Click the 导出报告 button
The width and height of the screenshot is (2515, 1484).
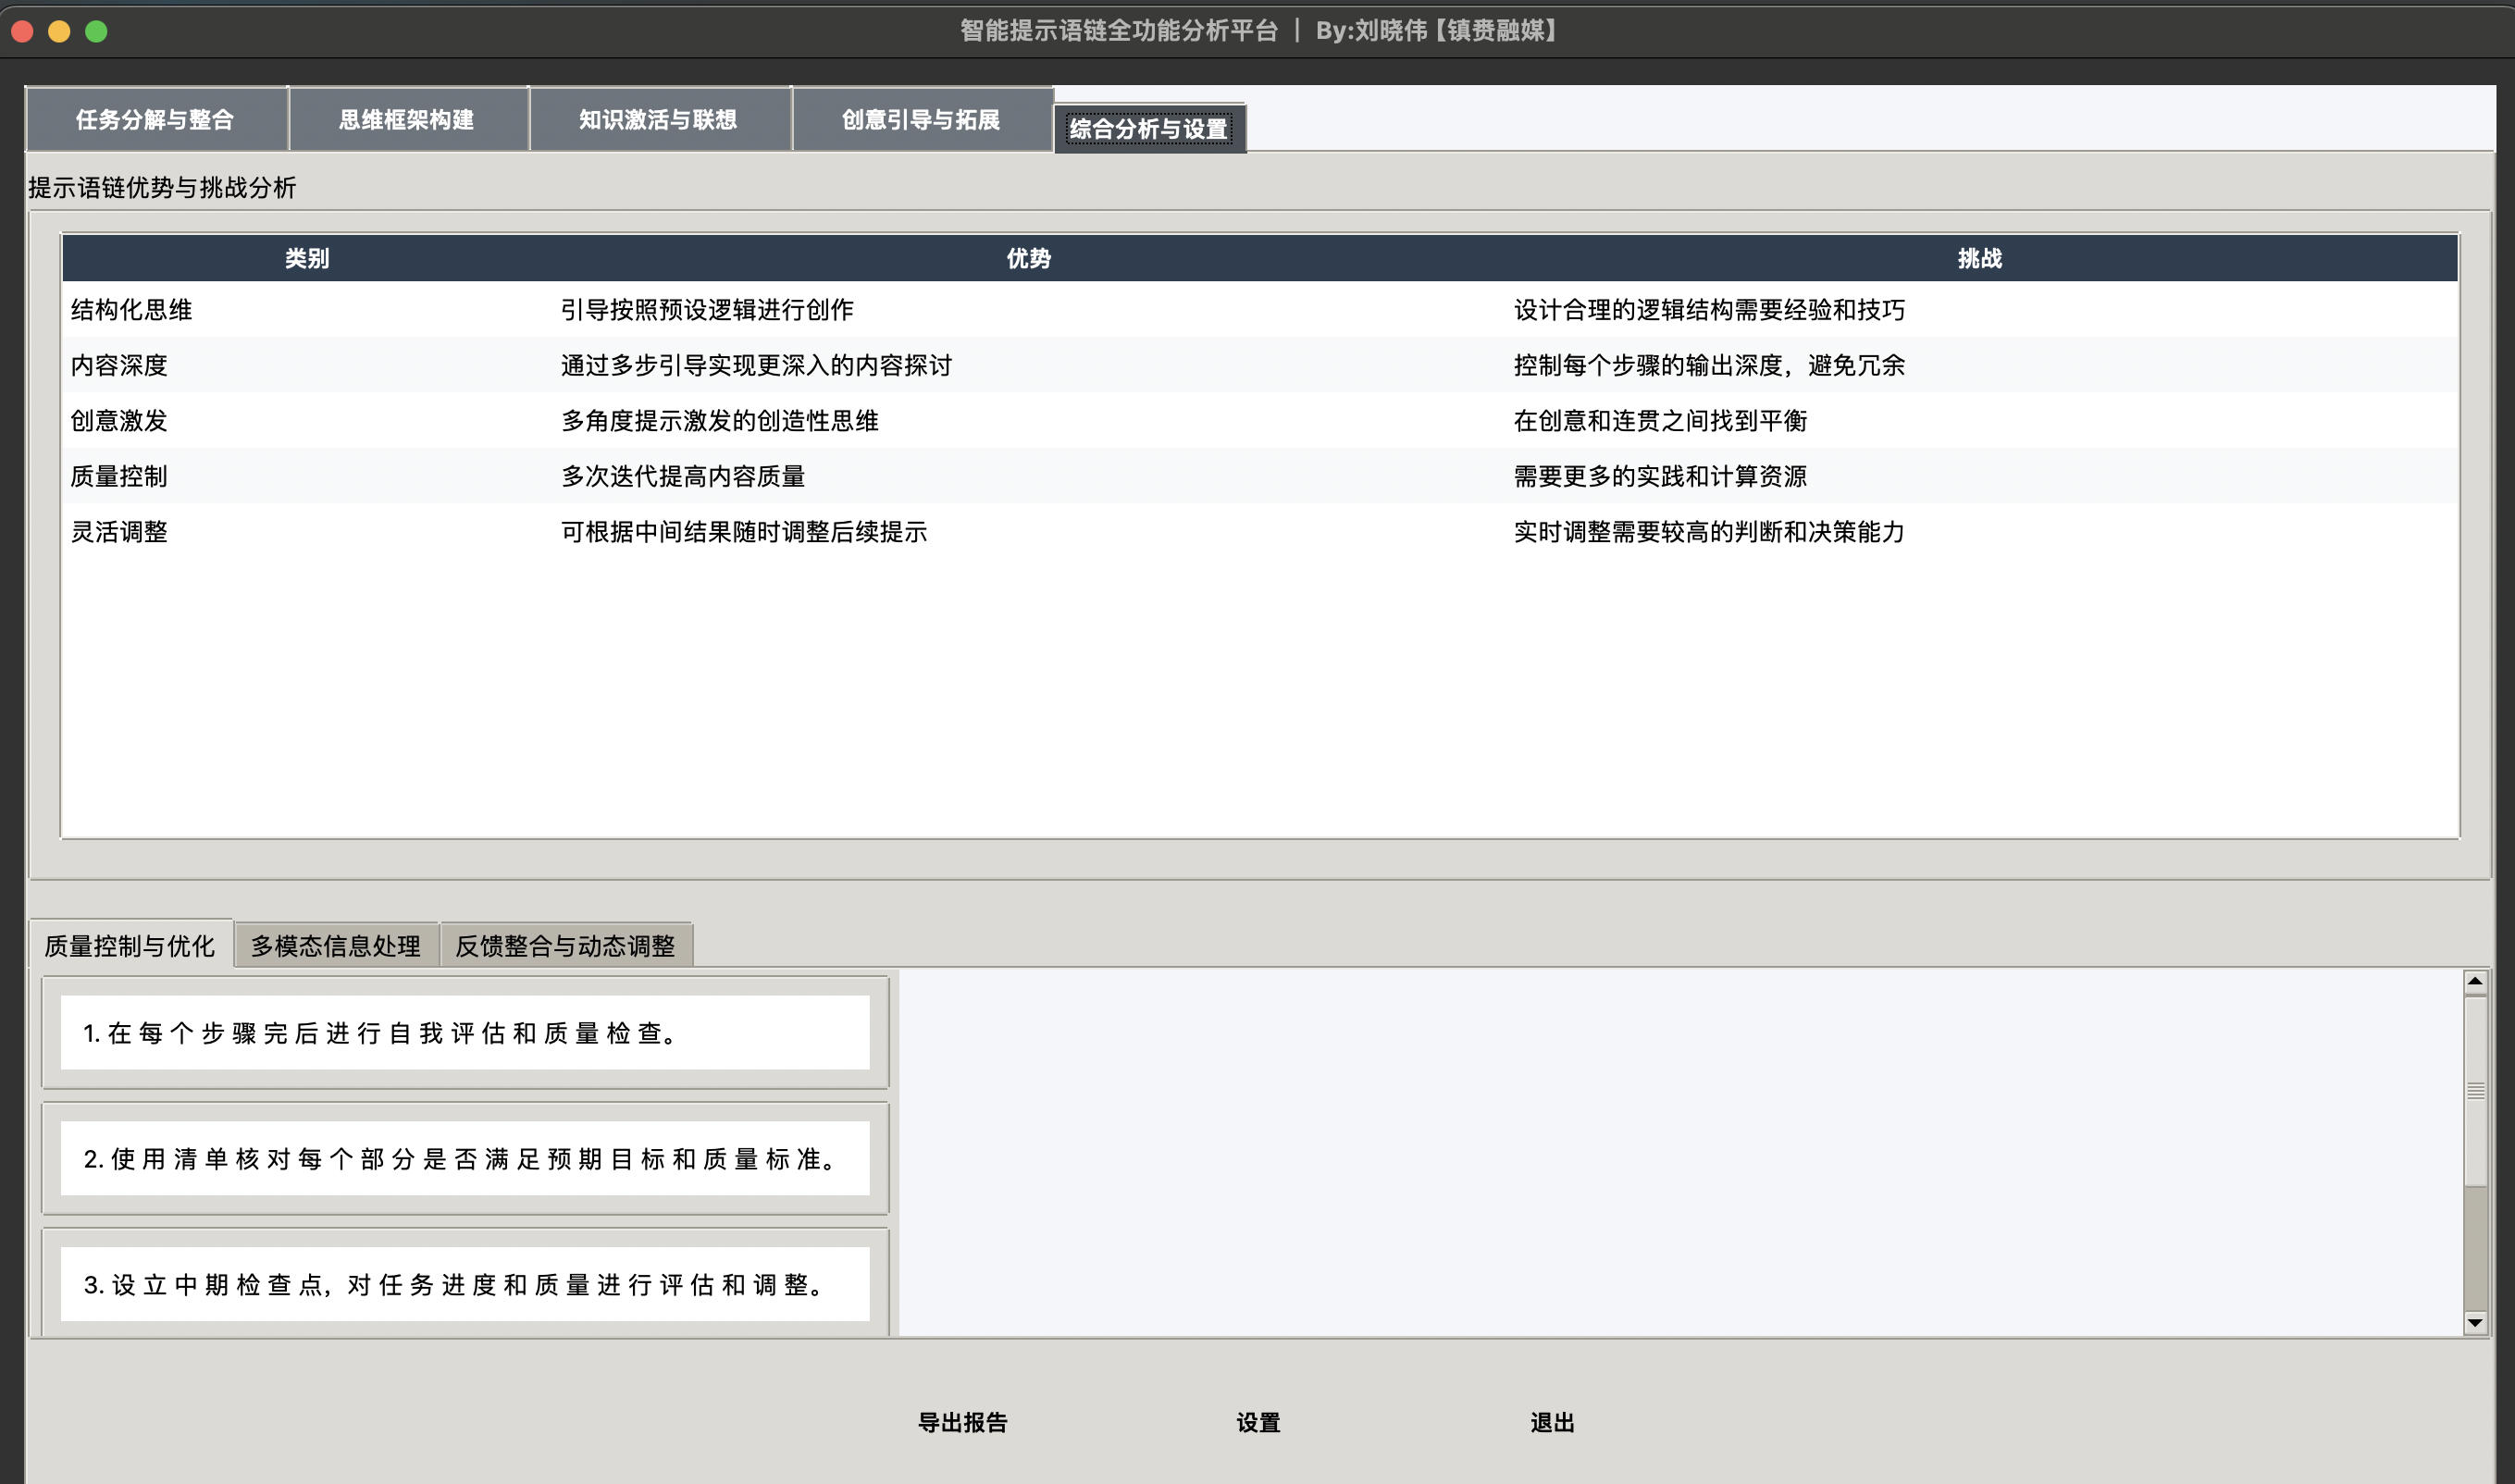[963, 1422]
